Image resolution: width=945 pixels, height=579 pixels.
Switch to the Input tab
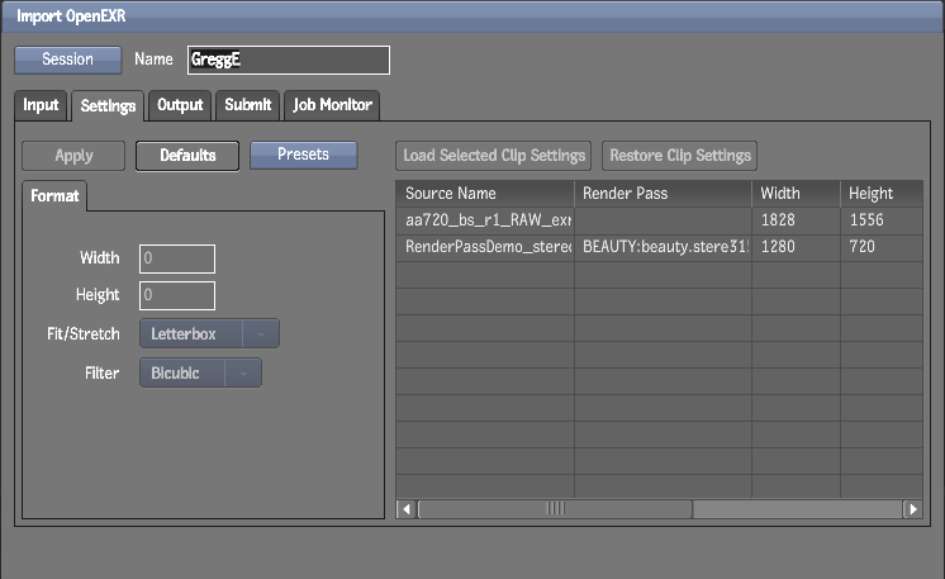pyautogui.click(x=41, y=105)
